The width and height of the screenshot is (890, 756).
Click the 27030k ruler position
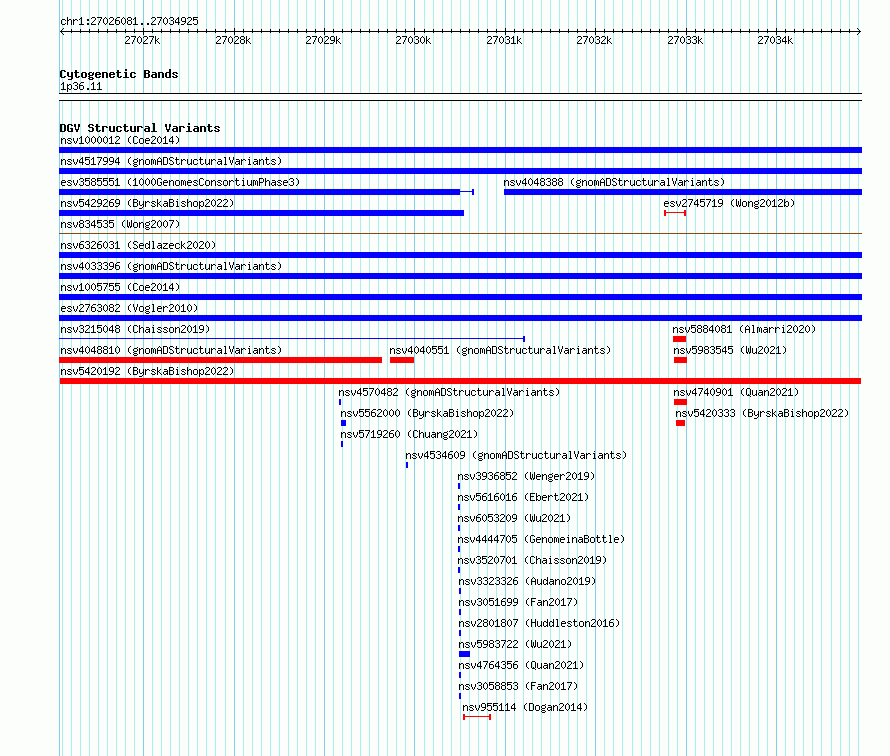(413, 40)
